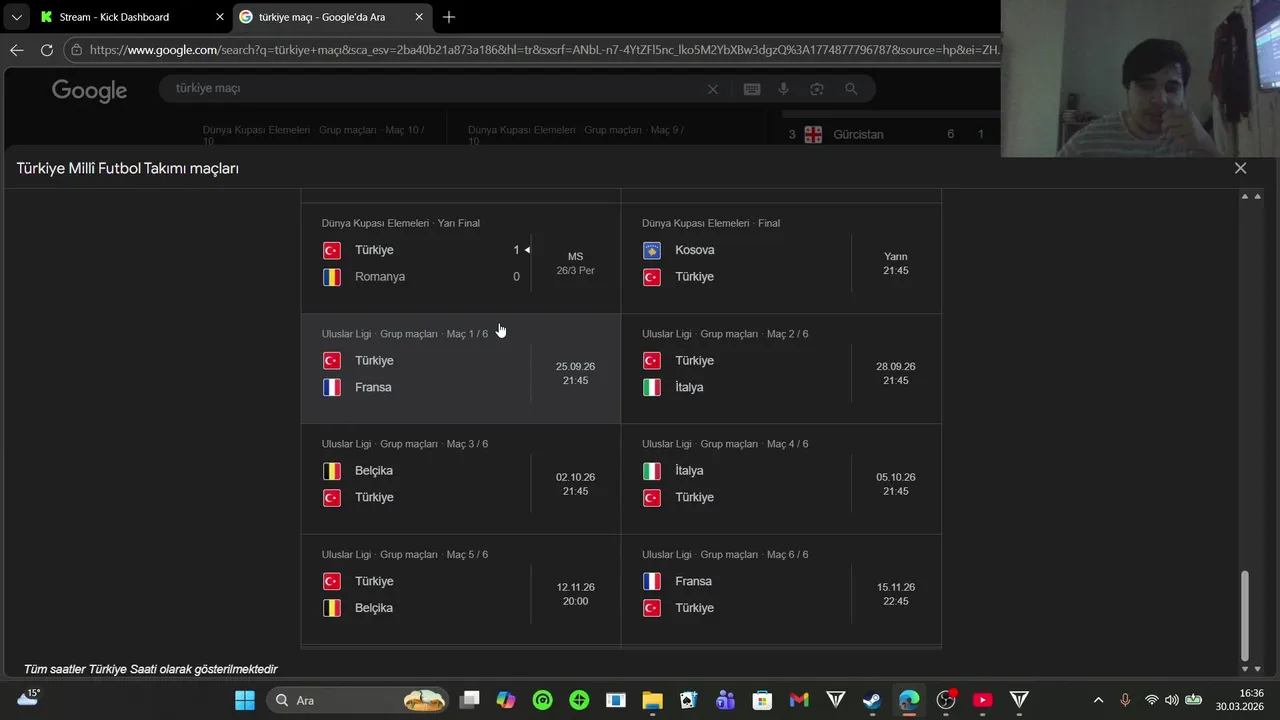The width and height of the screenshot is (1280, 720).
Task: Click the Google logo
Action: 89,90
